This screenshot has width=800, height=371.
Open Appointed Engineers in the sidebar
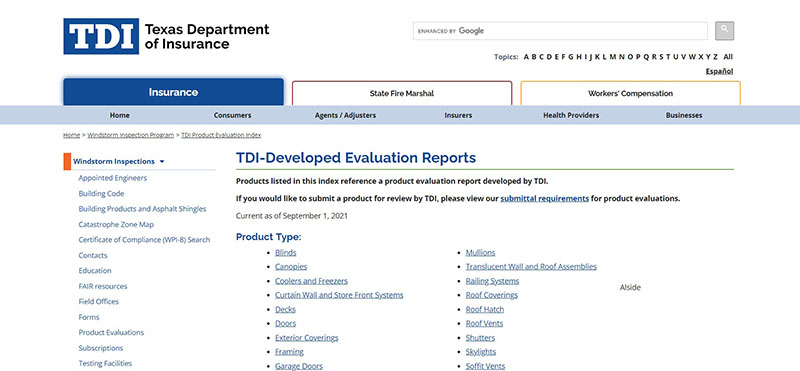[x=113, y=178]
